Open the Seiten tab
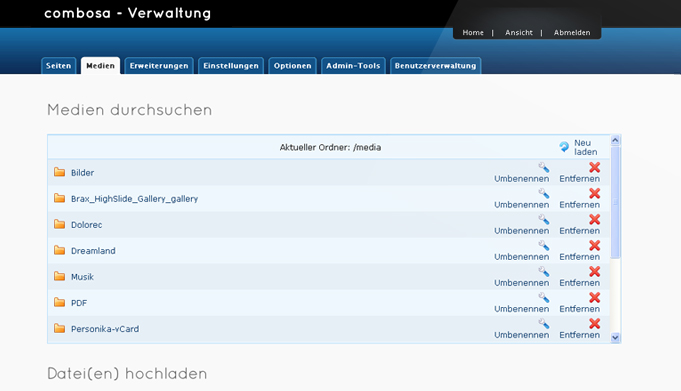This screenshot has height=391, width=681. coord(59,66)
